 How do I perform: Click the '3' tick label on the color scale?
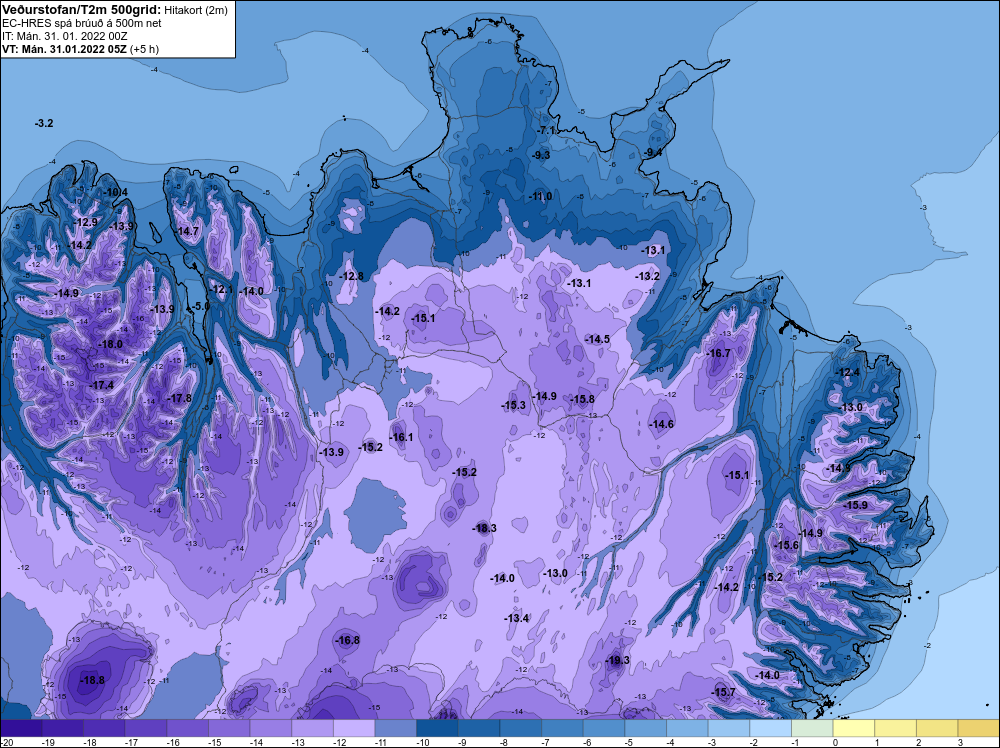click(x=960, y=742)
